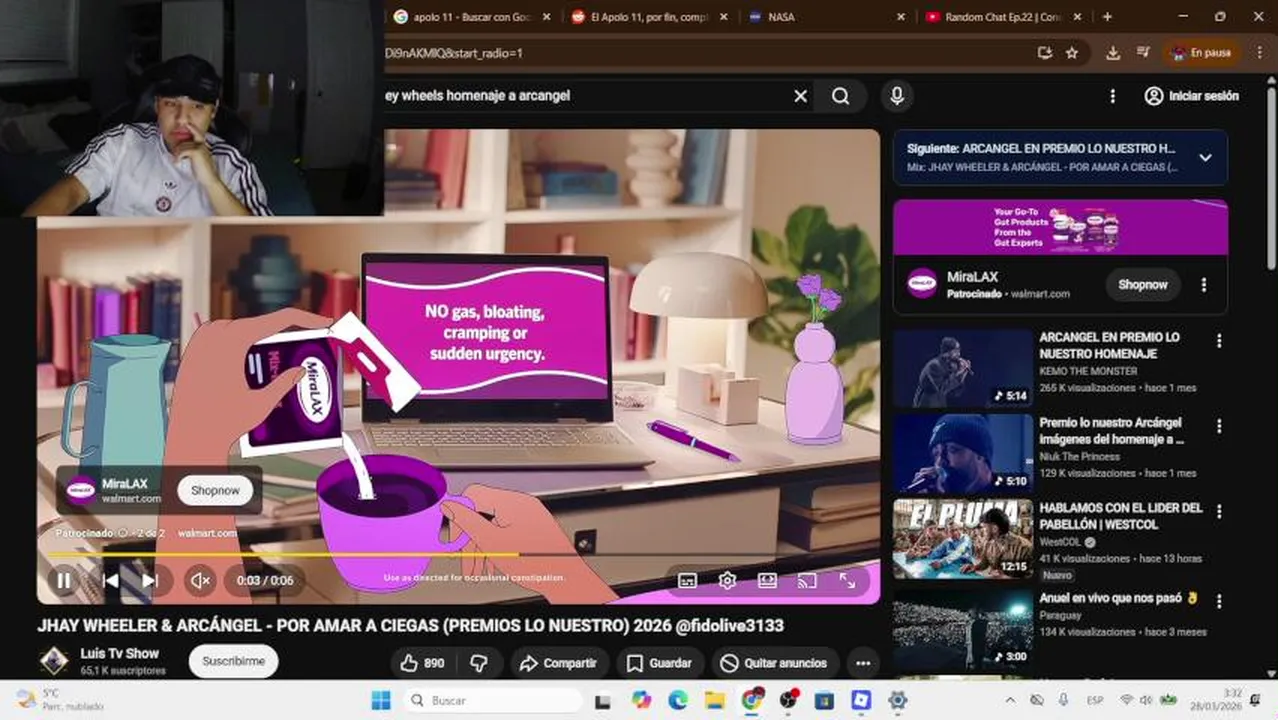Bookmark page with star icon
The image size is (1278, 720).
pyautogui.click(x=1072, y=53)
